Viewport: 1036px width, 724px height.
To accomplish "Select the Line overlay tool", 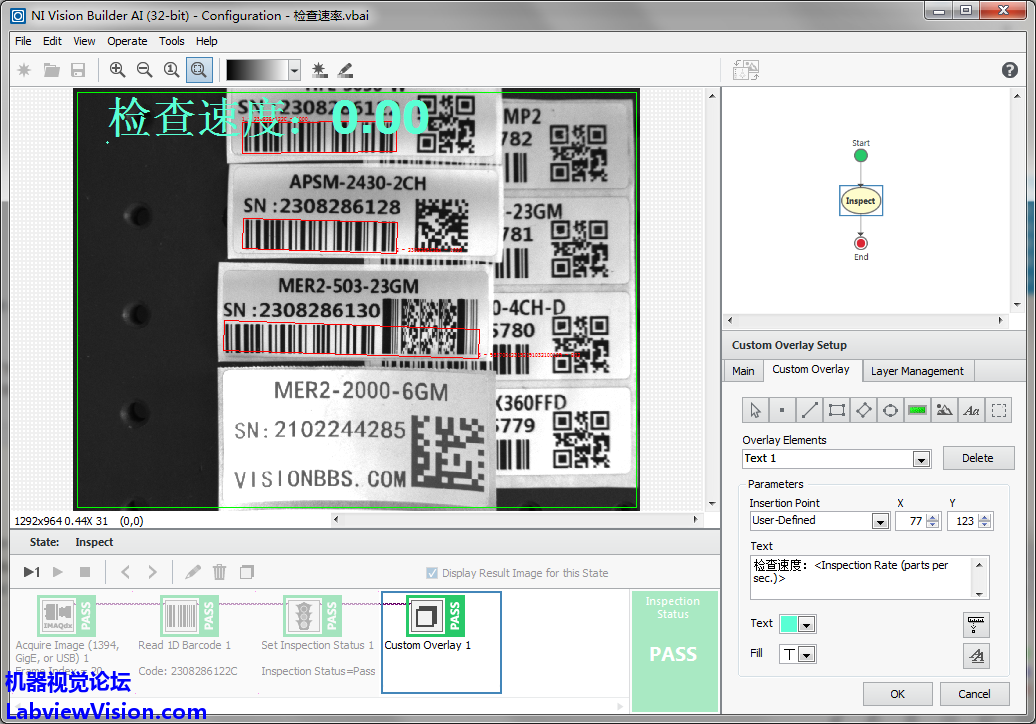I will pos(809,410).
